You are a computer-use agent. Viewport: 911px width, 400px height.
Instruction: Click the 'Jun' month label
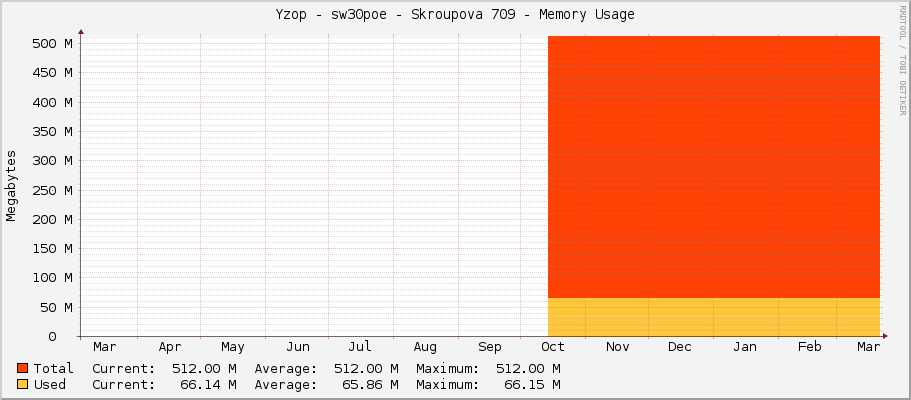pyautogui.click(x=297, y=347)
